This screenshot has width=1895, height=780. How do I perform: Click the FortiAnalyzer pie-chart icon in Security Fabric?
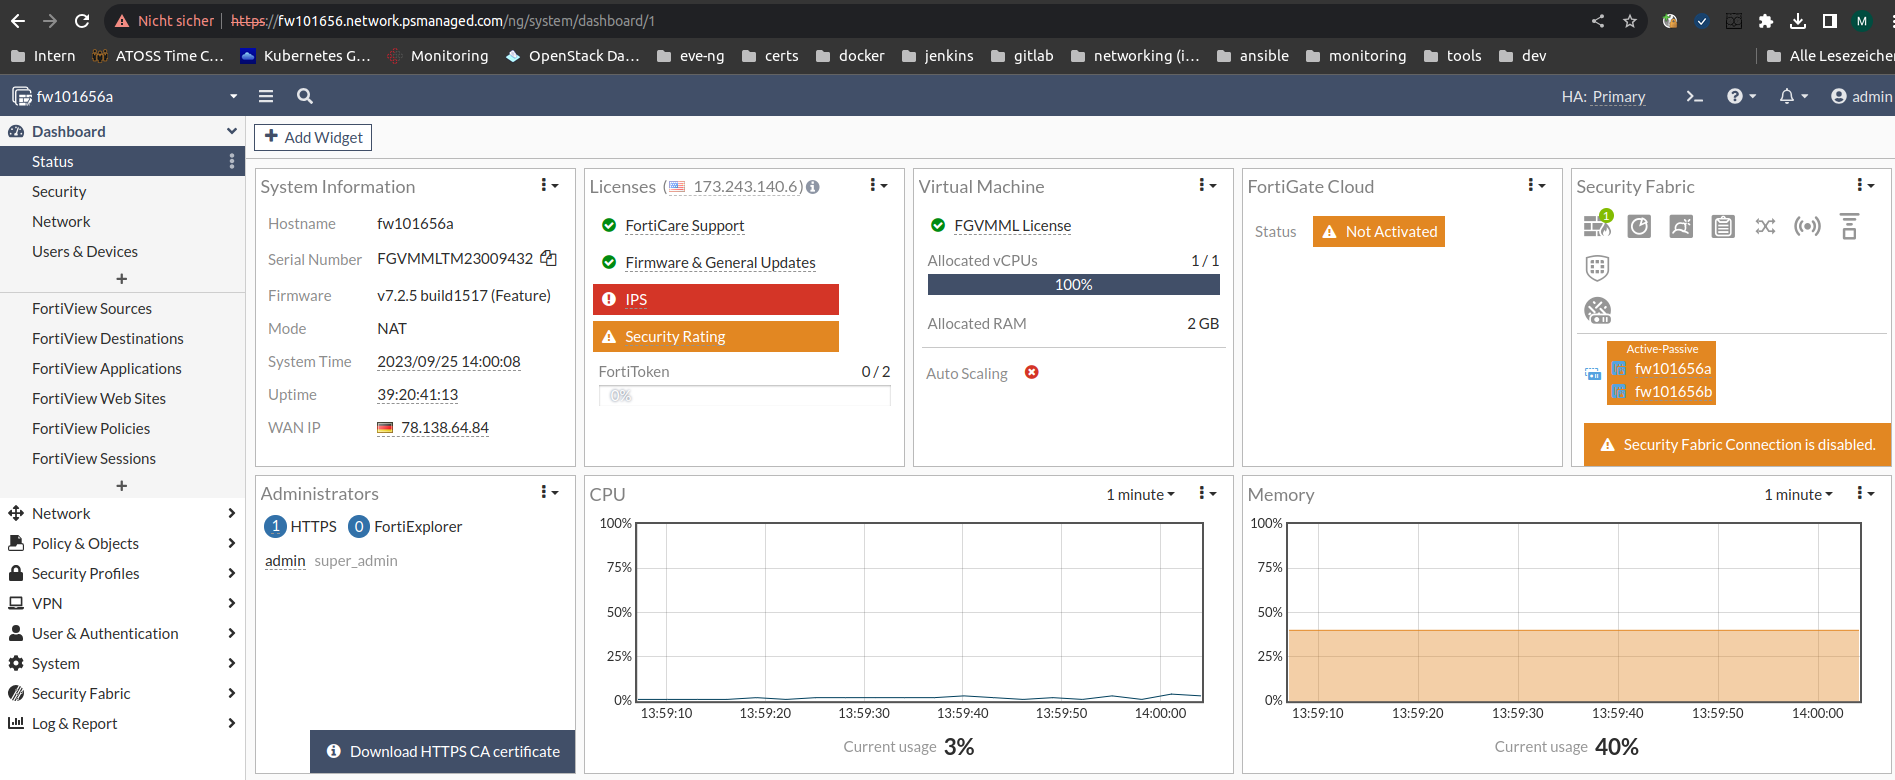pyautogui.click(x=1639, y=226)
